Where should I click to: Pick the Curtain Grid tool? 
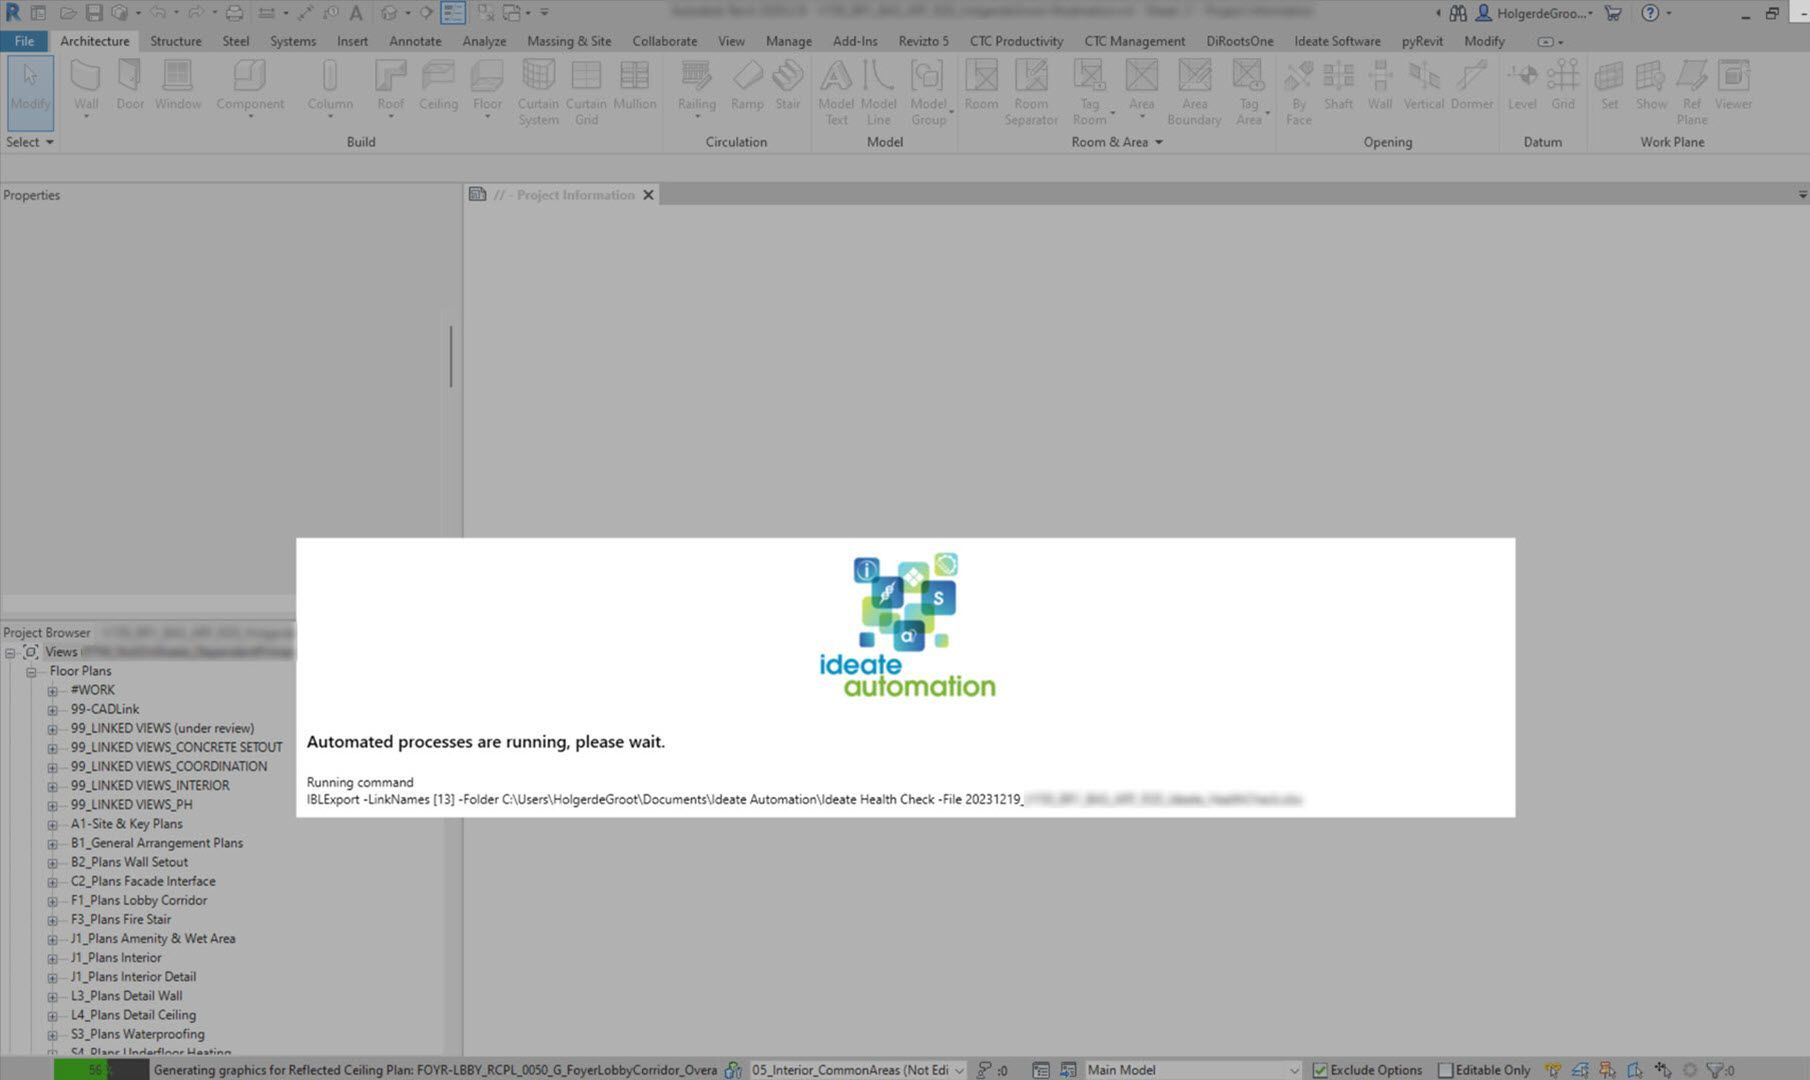click(586, 92)
